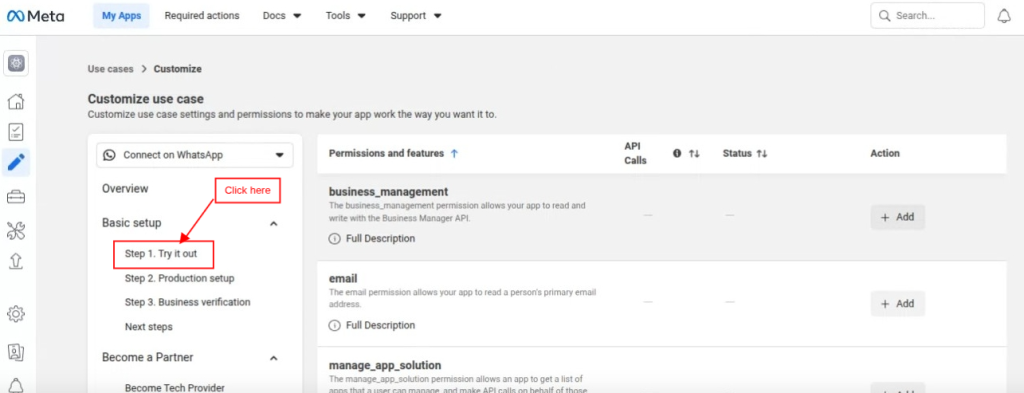Click the info icon beside API Calls
Image resolution: width=1024 pixels, height=393 pixels.
[x=677, y=153]
